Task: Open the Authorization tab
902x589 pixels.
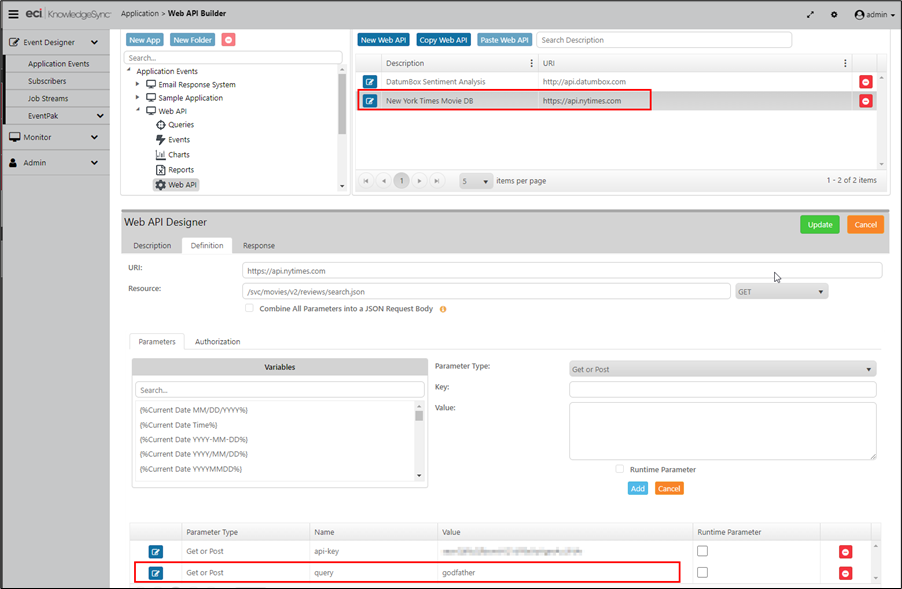Action: (217, 342)
